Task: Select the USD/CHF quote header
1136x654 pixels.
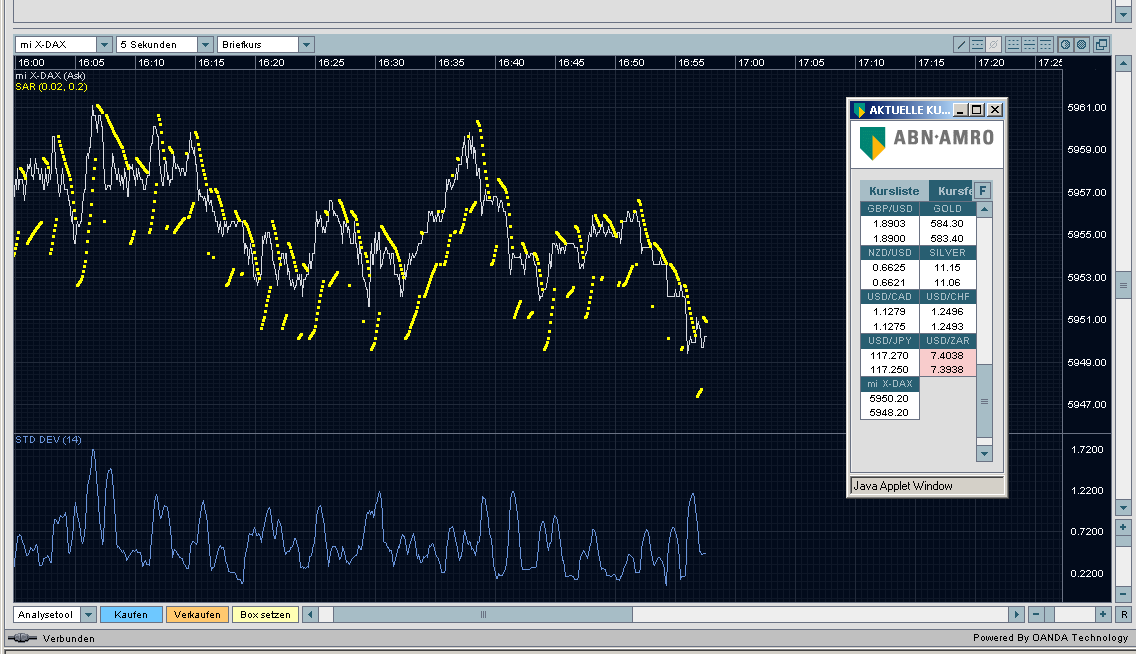Action: (948, 297)
